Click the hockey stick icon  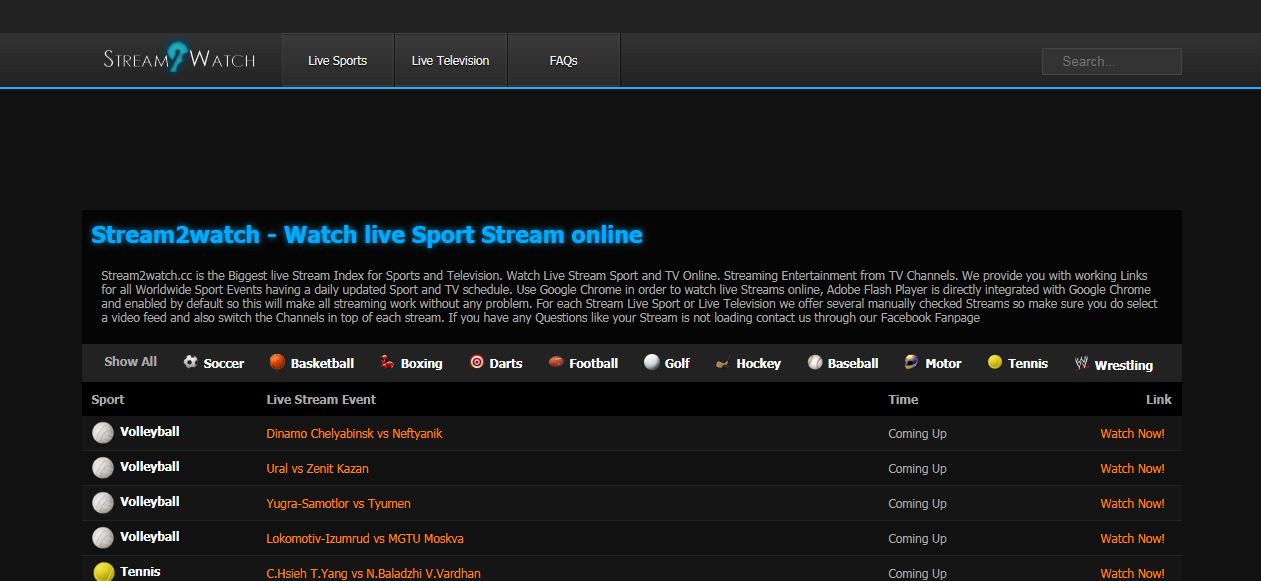point(722,363)
